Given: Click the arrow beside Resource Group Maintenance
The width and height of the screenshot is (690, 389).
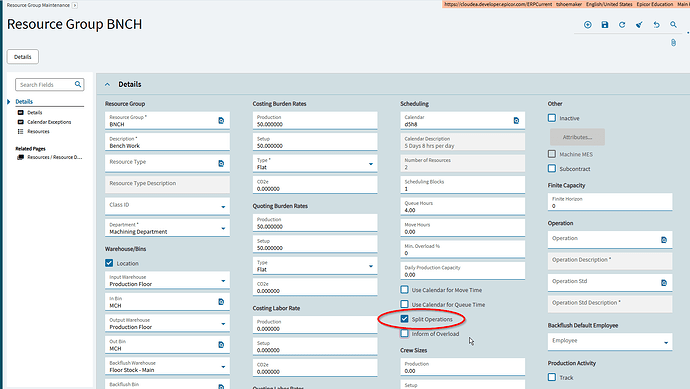Looking at the screenshot, I should [75, 5].
